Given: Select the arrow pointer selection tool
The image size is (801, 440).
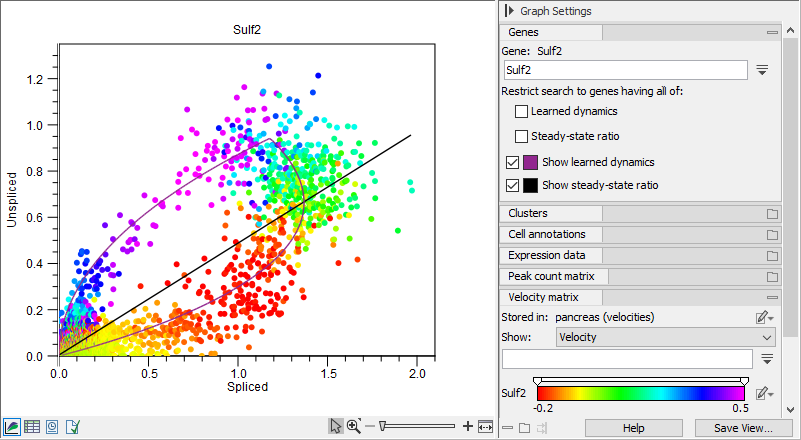Looking at the screenshot, I should tap(336, 427).
